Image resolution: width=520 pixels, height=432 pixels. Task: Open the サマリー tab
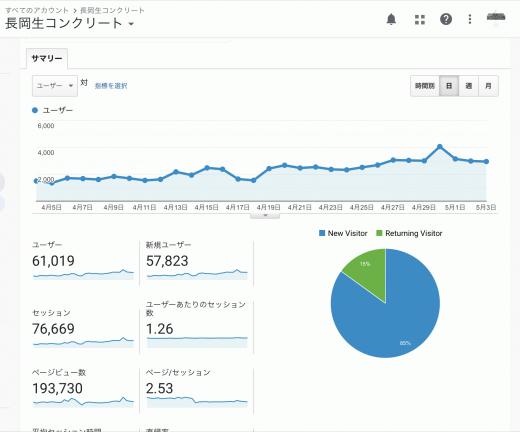47,59
